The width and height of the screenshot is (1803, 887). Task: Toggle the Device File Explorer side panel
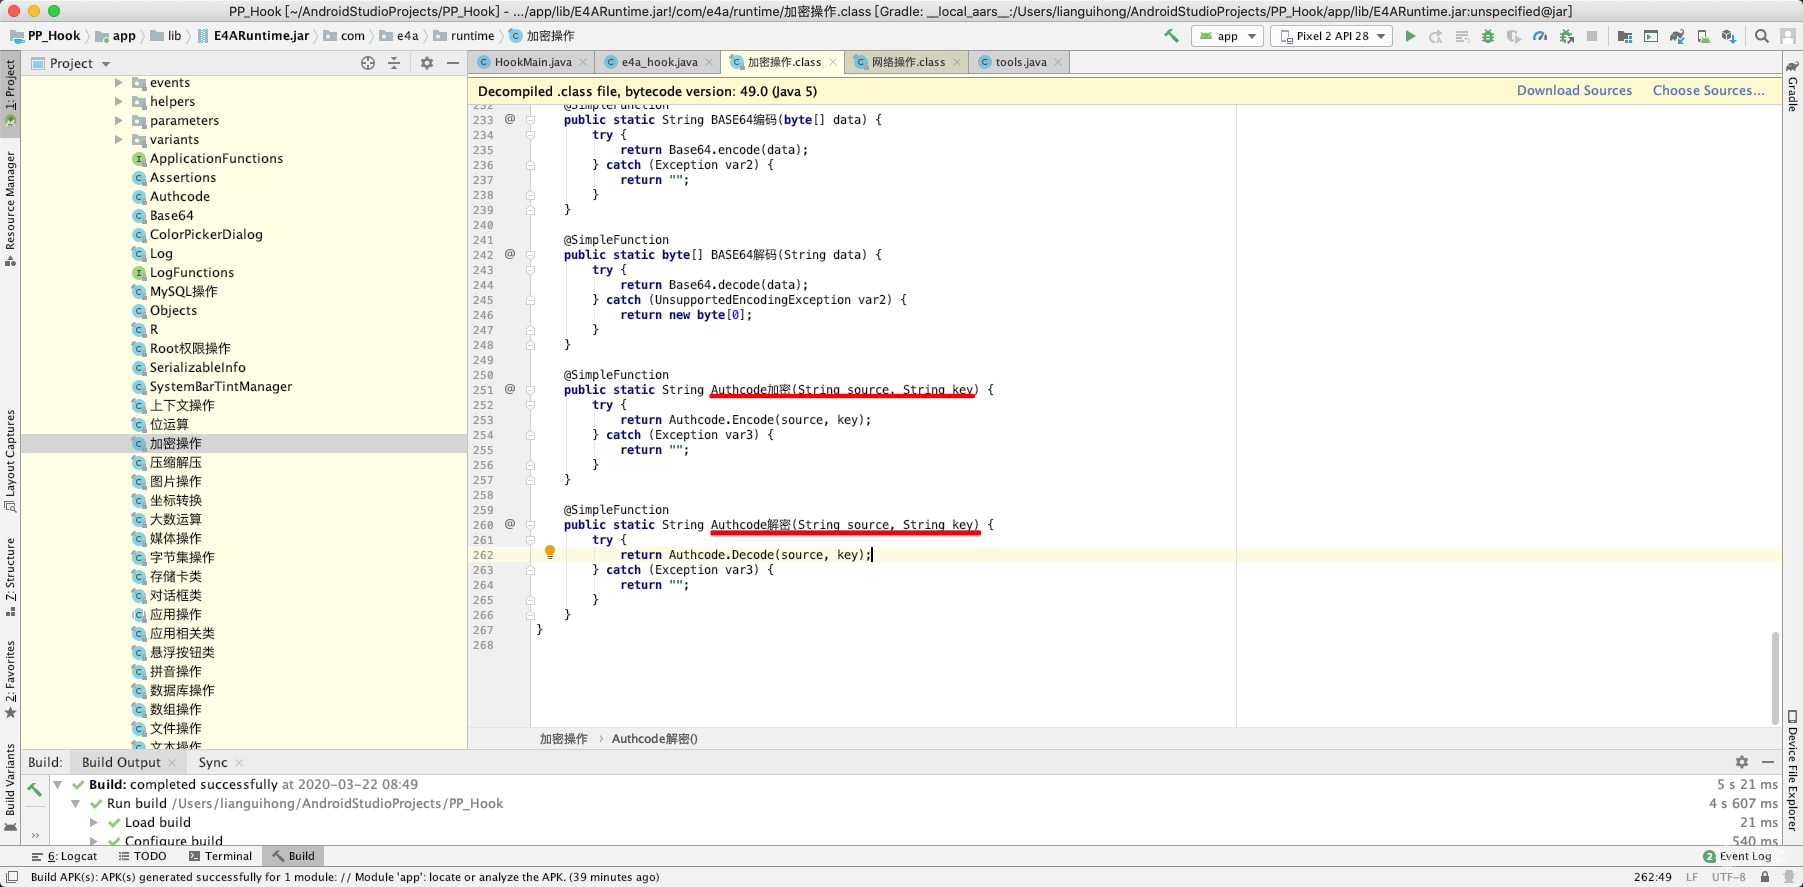tap(1792, 770)
